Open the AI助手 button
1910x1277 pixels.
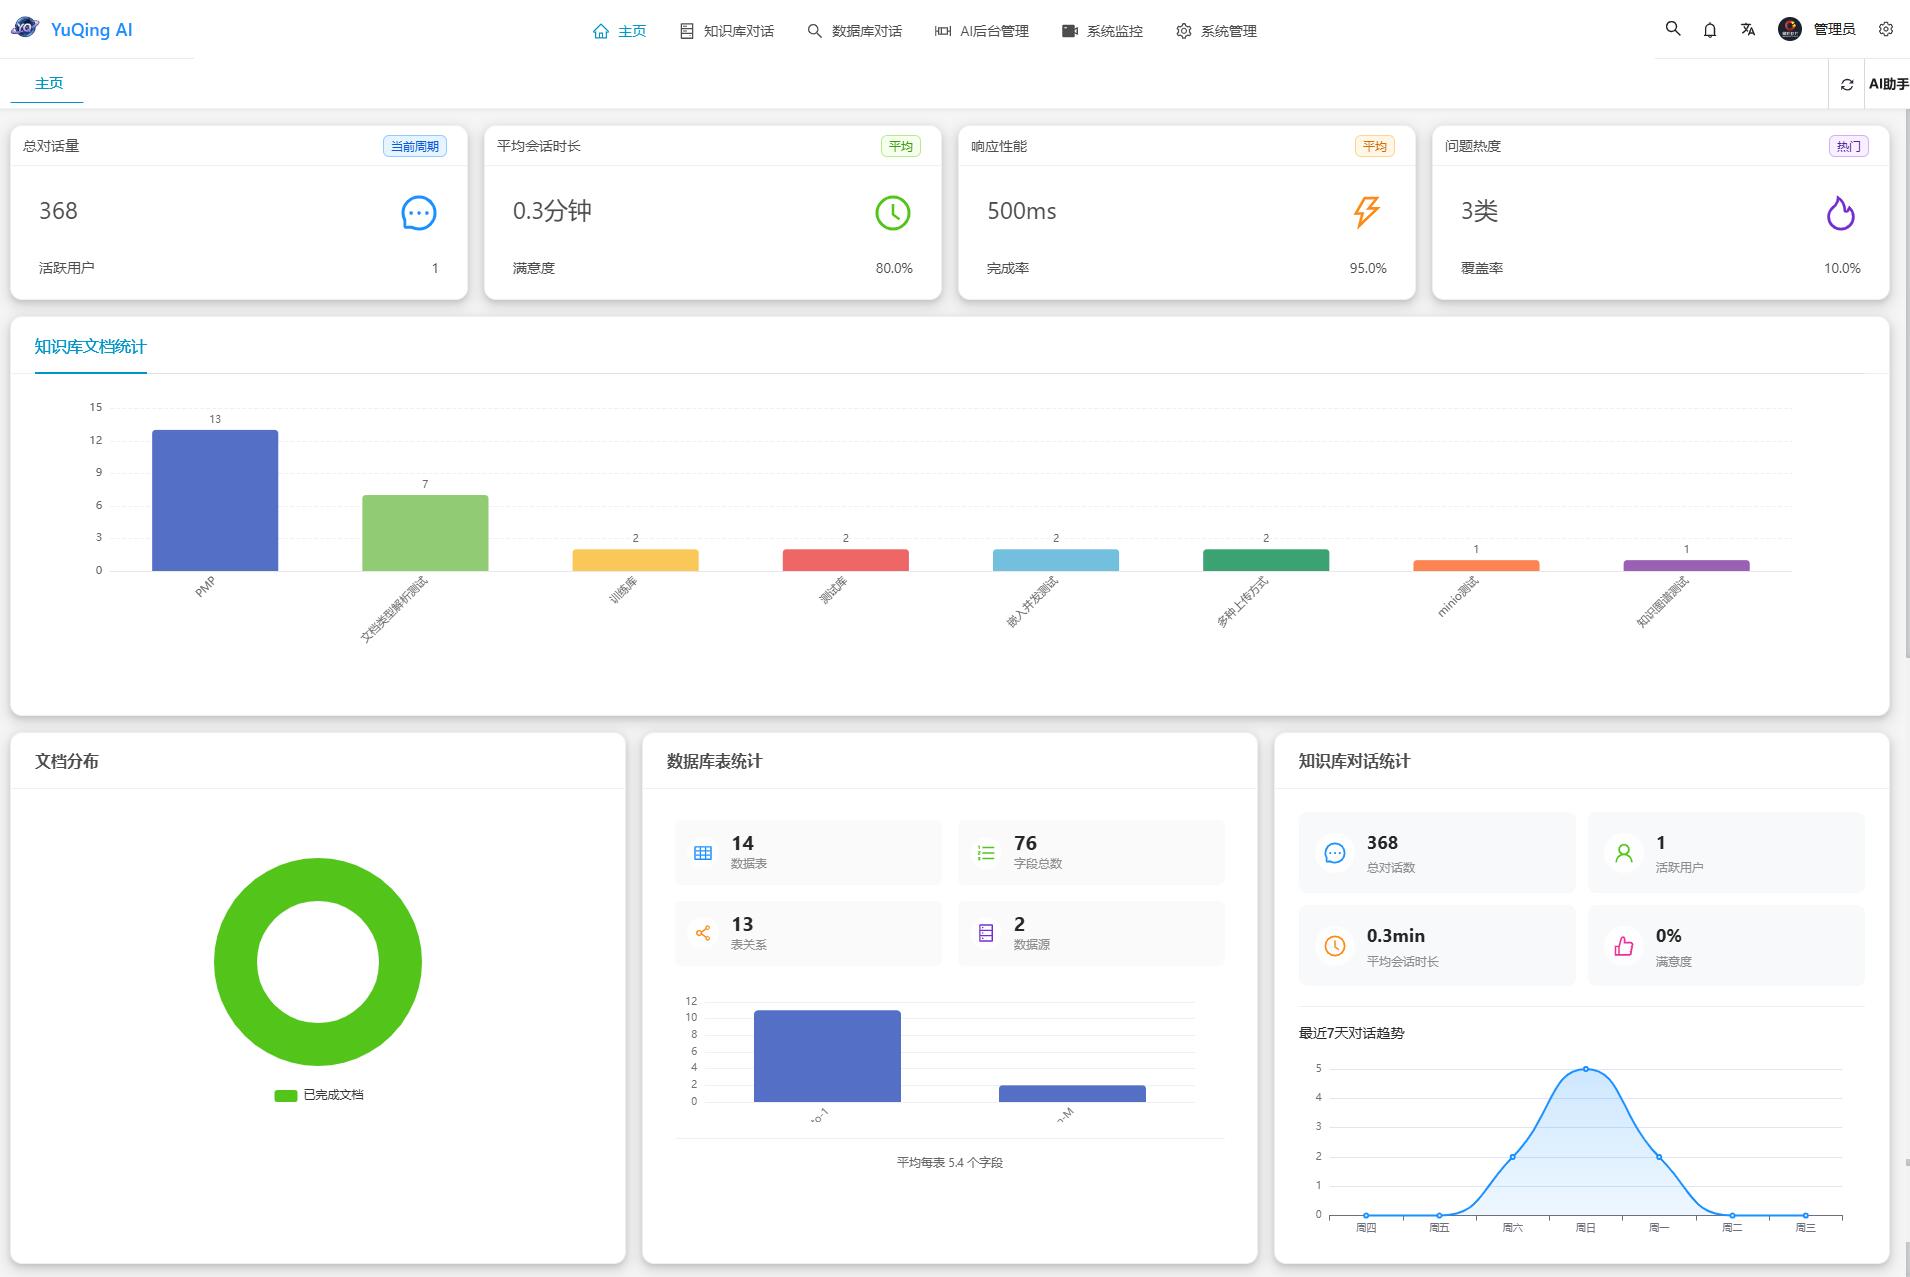pos(1888,84)
